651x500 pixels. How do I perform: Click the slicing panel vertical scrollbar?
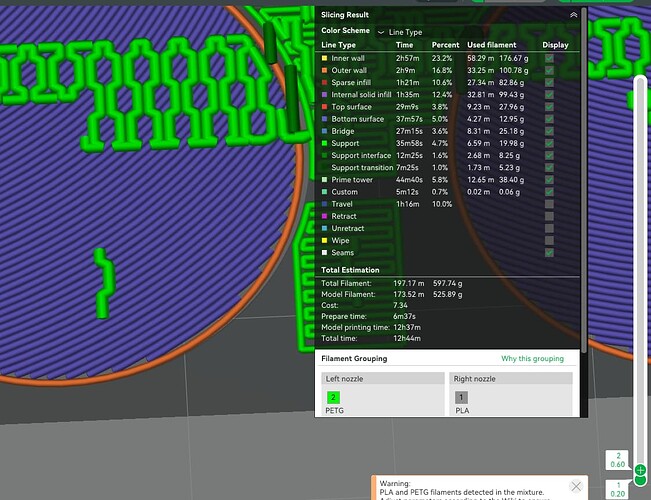pyautogui.click(x=584, y=179)
